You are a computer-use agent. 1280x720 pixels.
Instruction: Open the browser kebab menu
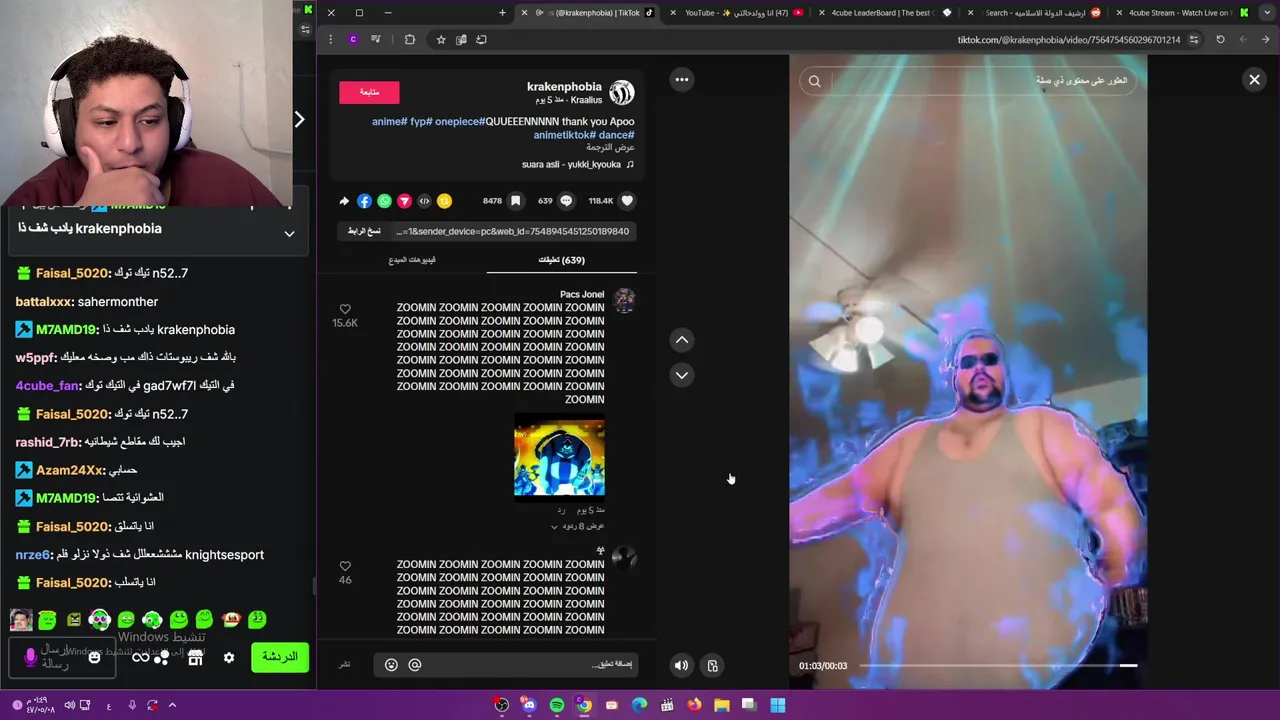[x=331, y=40]
